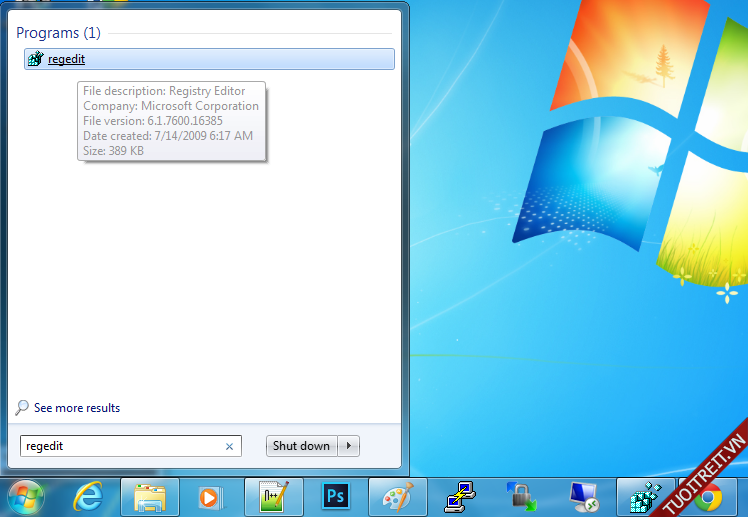Click the padlock monitor taskbar icon
This screenshot has height=517, width=748.
pos(521,496)
